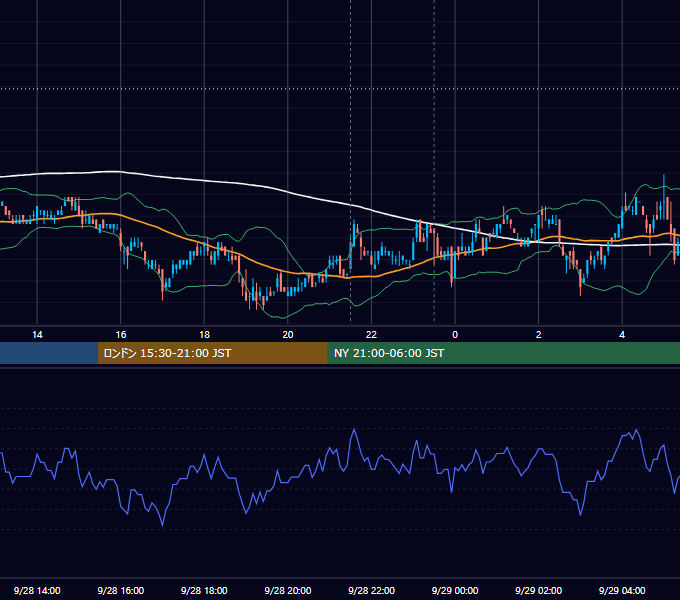Click the 9/28 20:00 time label
Image resolution: width=680 pixels, height=600 pixels.
pyautogui.click(x=288, y=590)
